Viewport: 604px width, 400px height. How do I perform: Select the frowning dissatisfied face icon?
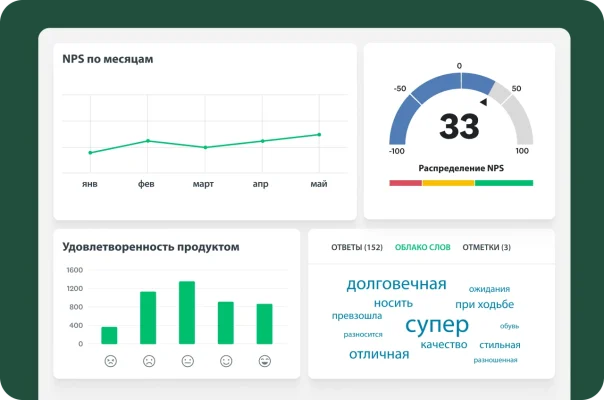tap(149, 361)
